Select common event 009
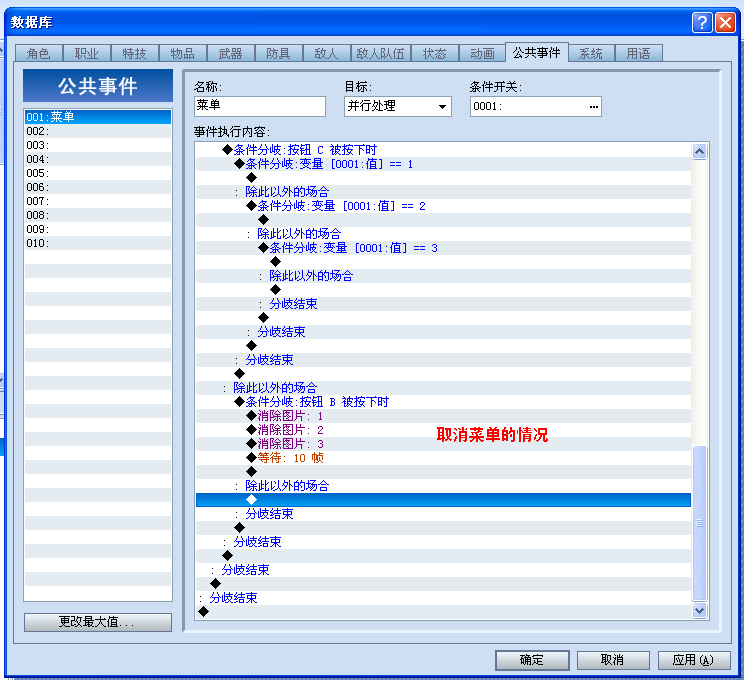The width and height of the screenshot is (744, 680). pyautogui.click(x=98, y=229)
